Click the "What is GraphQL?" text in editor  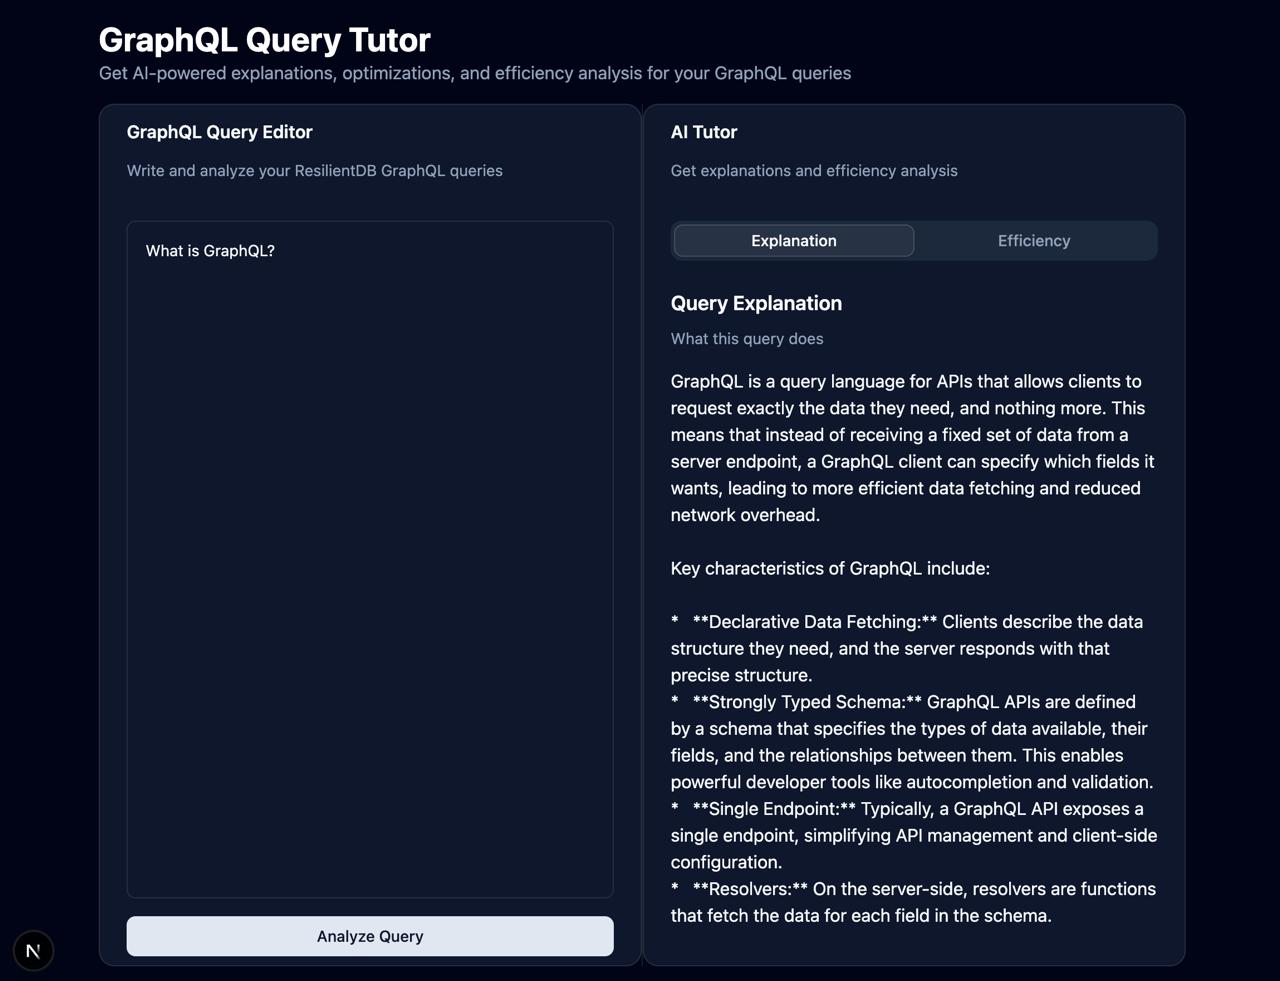[210, 251]
